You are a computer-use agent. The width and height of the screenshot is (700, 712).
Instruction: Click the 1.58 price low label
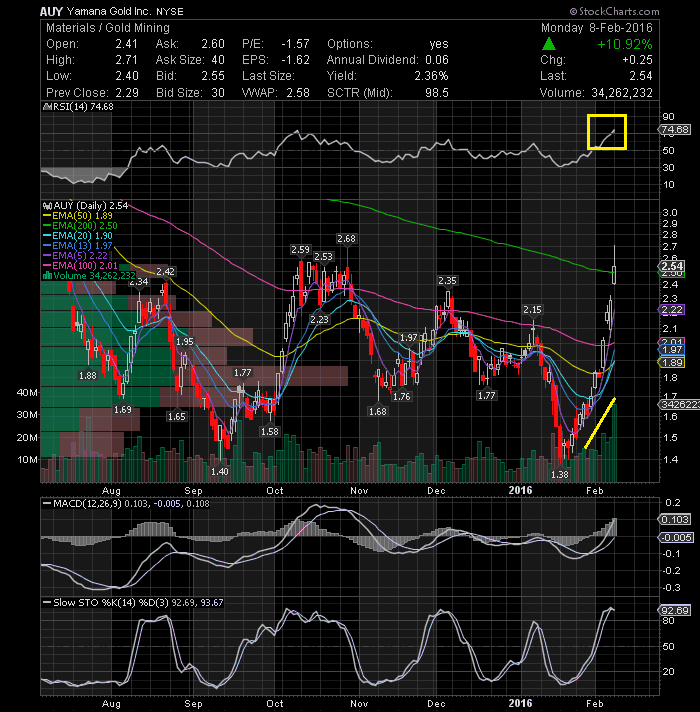click(x=270, y=431)
